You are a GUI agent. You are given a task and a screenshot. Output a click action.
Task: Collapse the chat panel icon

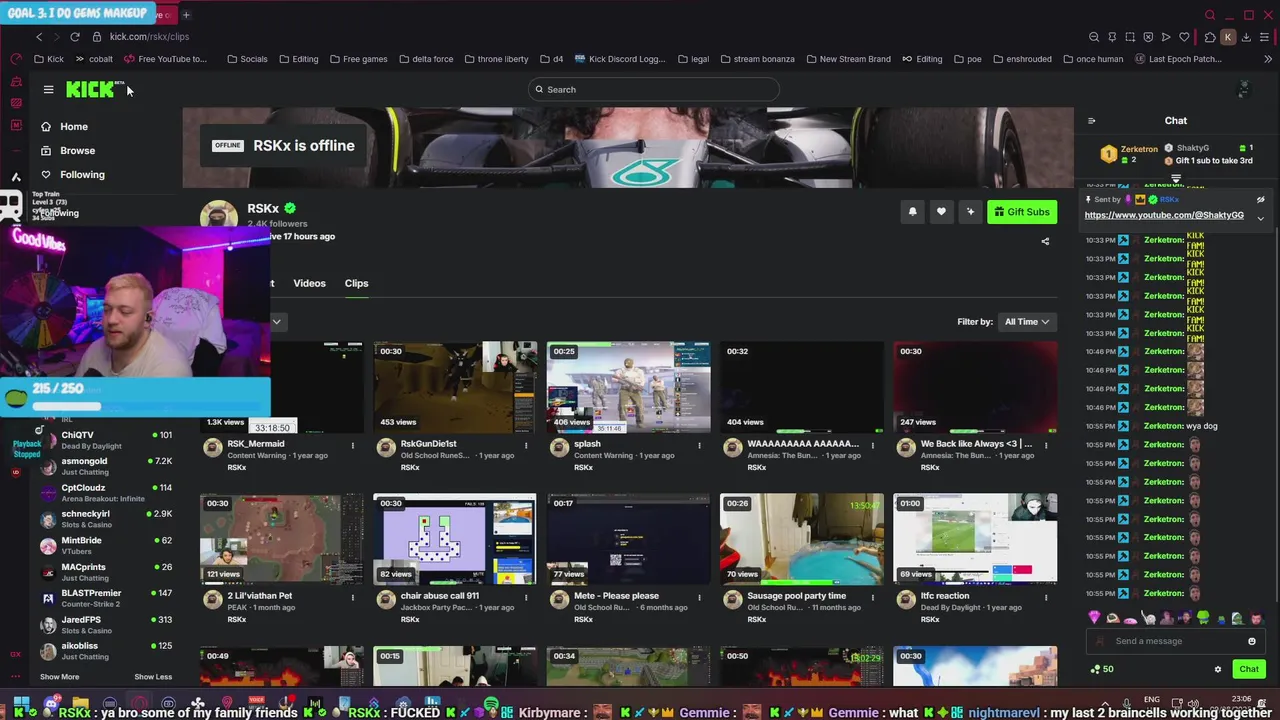coord(1091,121)
